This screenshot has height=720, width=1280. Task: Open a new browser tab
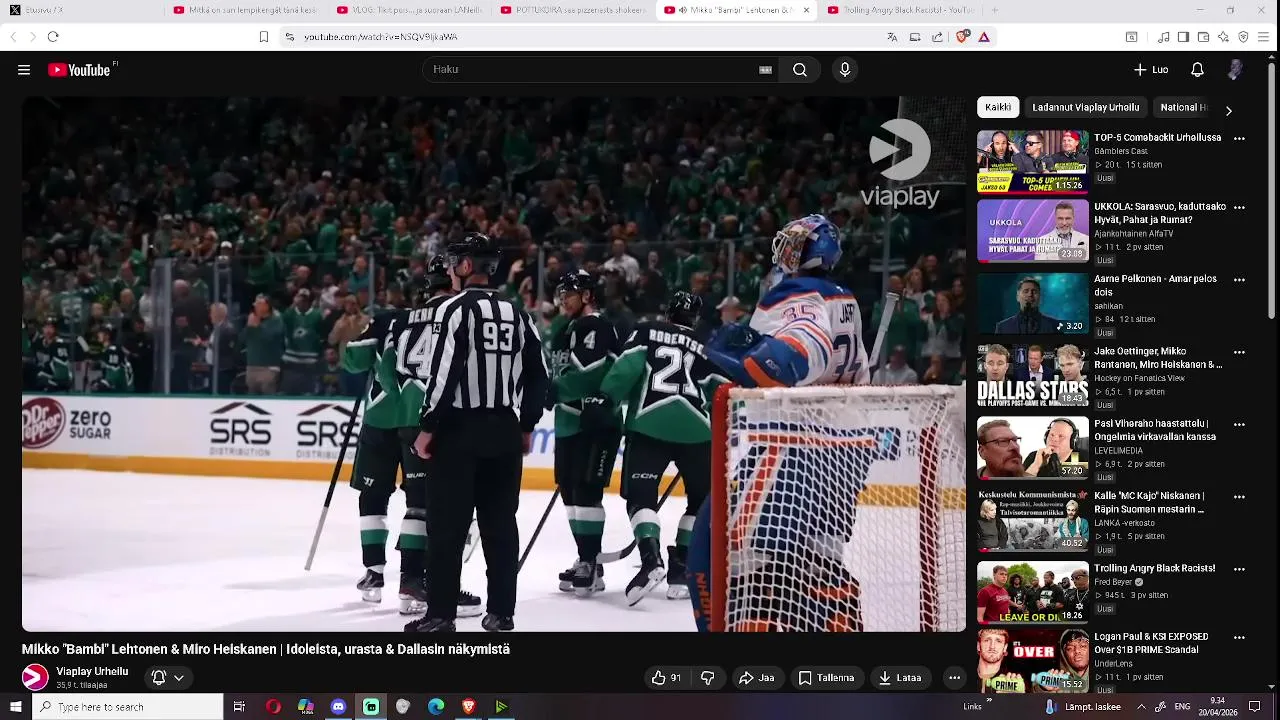tap(994, 10)
